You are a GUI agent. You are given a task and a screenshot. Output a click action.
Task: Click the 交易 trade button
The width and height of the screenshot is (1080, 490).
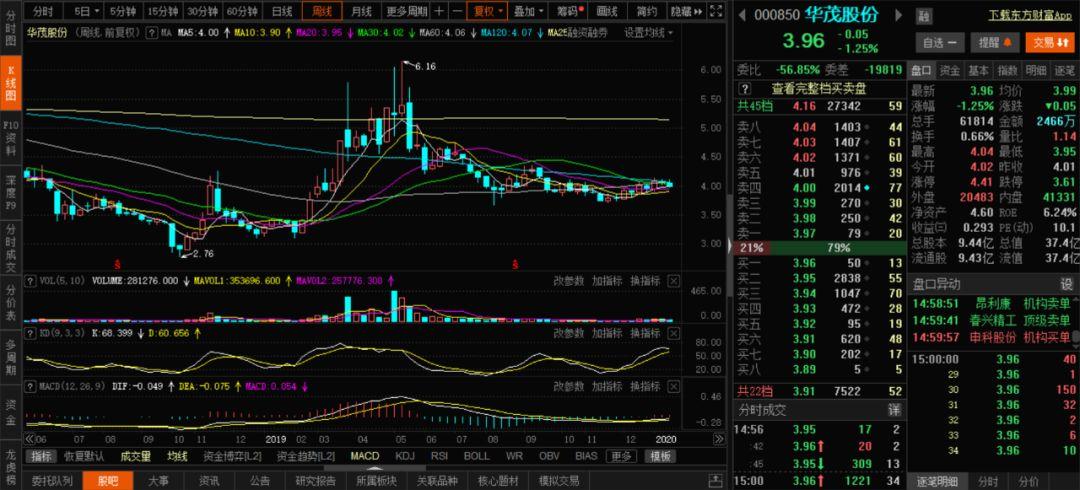coord(1050,43)
